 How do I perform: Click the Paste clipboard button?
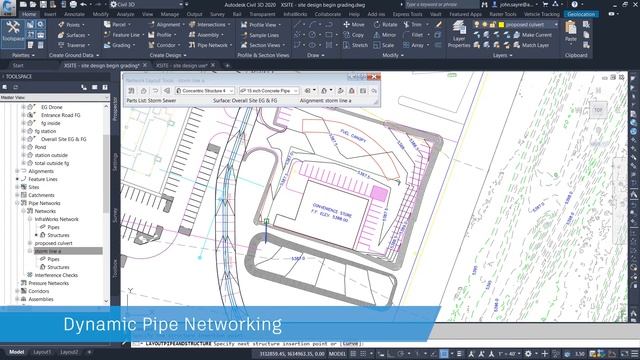click(571, 32)
